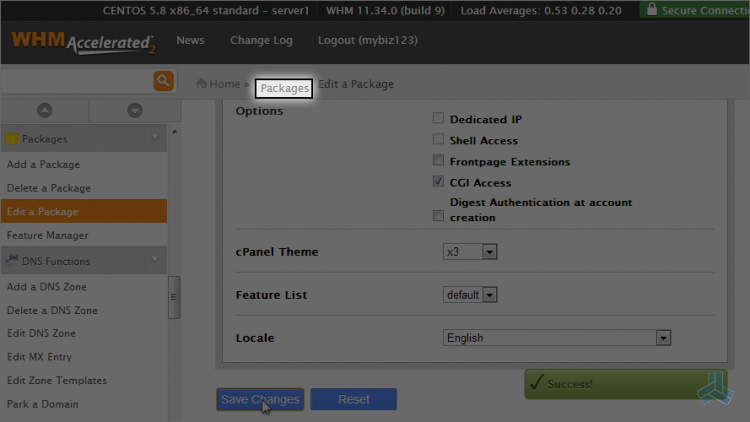Image resolution: width=750 pixels, height=422 pixels.
Task: Open Delete a DNS Zone link
Action: click(x=52, y=310)
